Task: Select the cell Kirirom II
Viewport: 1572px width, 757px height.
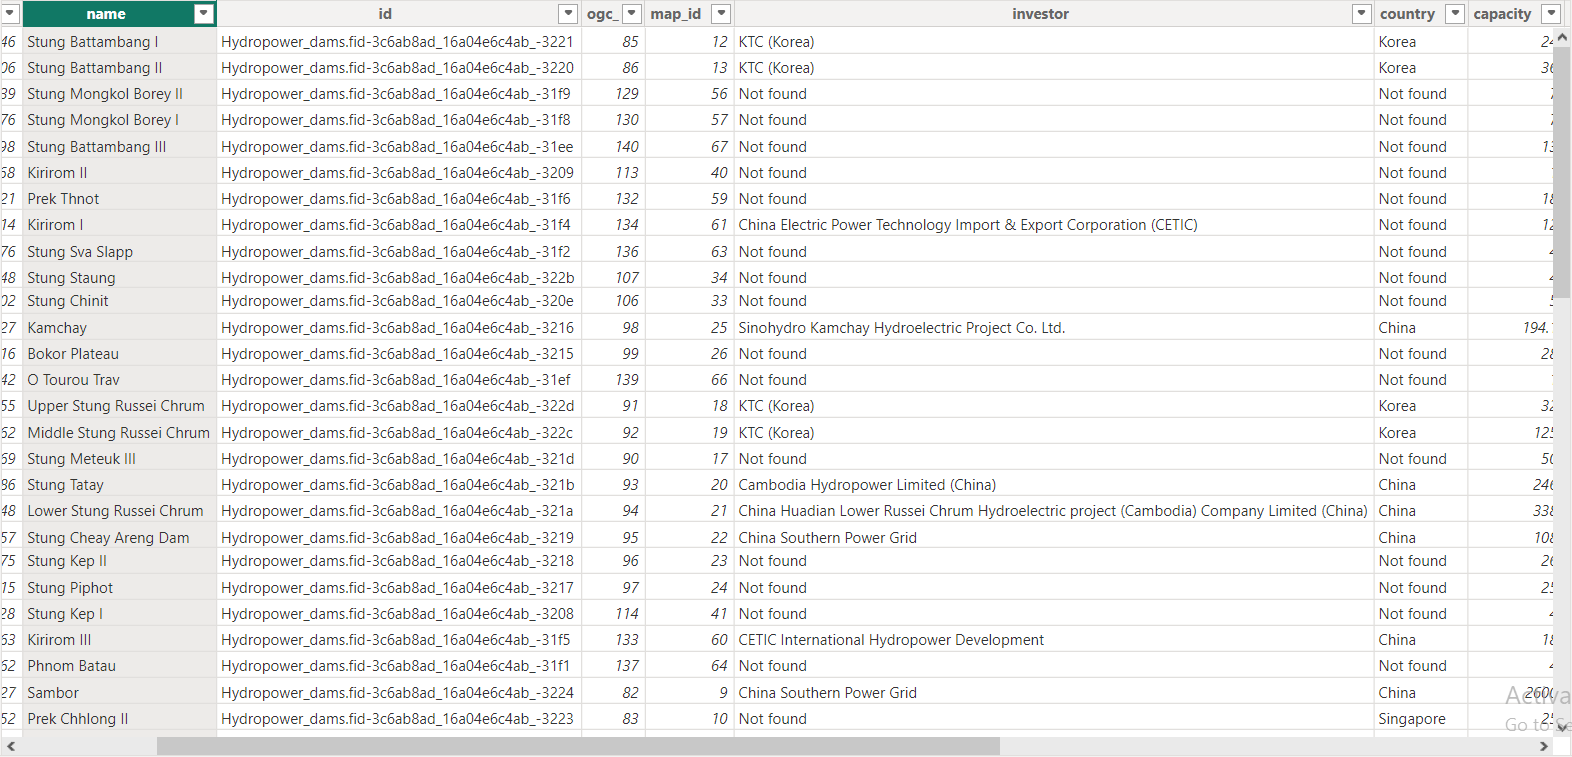Action: tap(119, 173)
